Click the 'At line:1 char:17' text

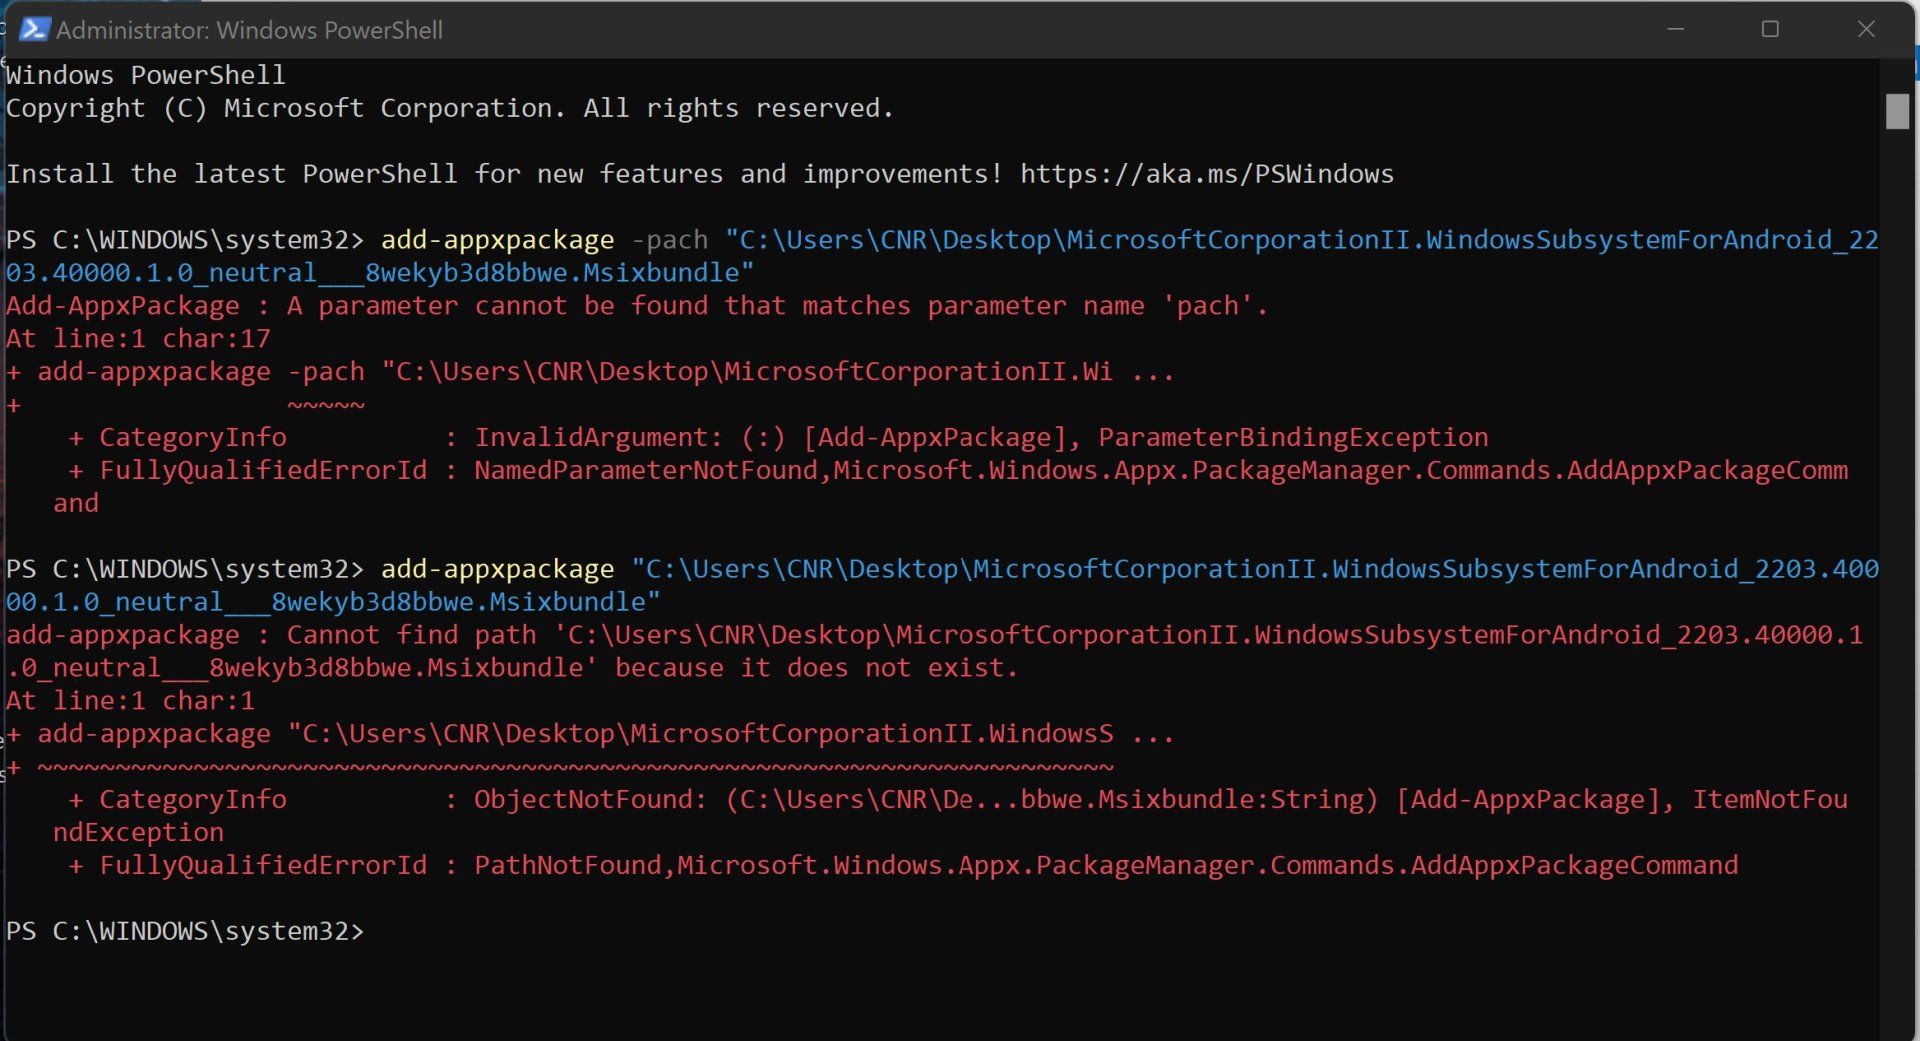(138, 339)
